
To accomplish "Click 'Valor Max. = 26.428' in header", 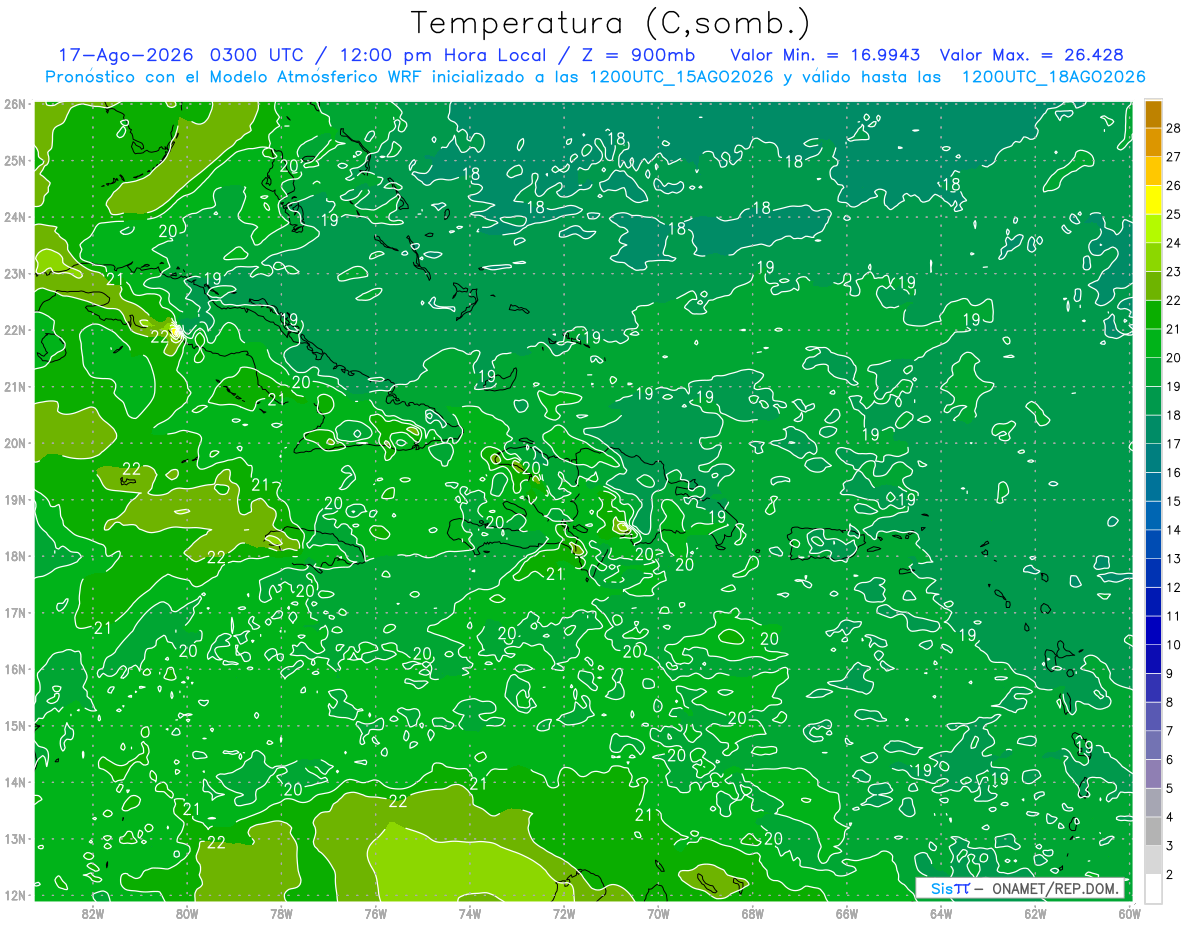I will (x=1031, y=55).
